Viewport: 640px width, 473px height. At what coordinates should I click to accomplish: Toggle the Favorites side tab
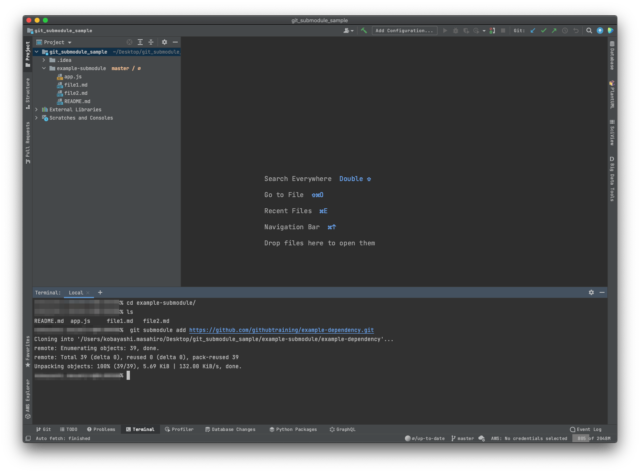[28, 351]
